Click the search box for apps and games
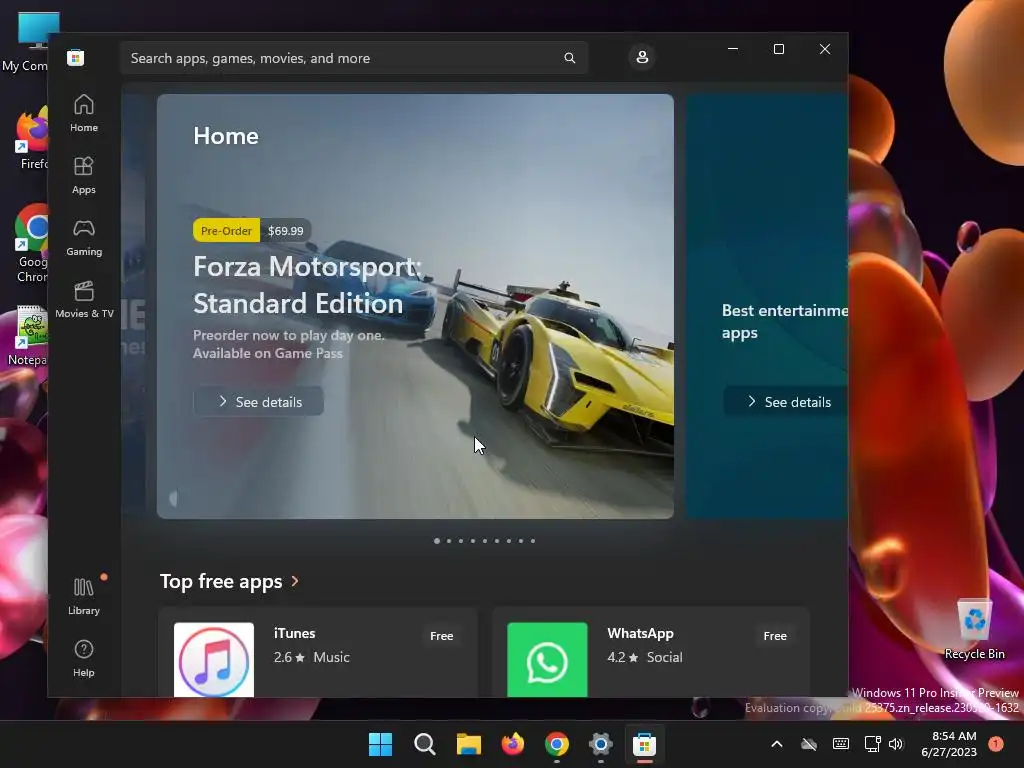 tap(354, 58)
